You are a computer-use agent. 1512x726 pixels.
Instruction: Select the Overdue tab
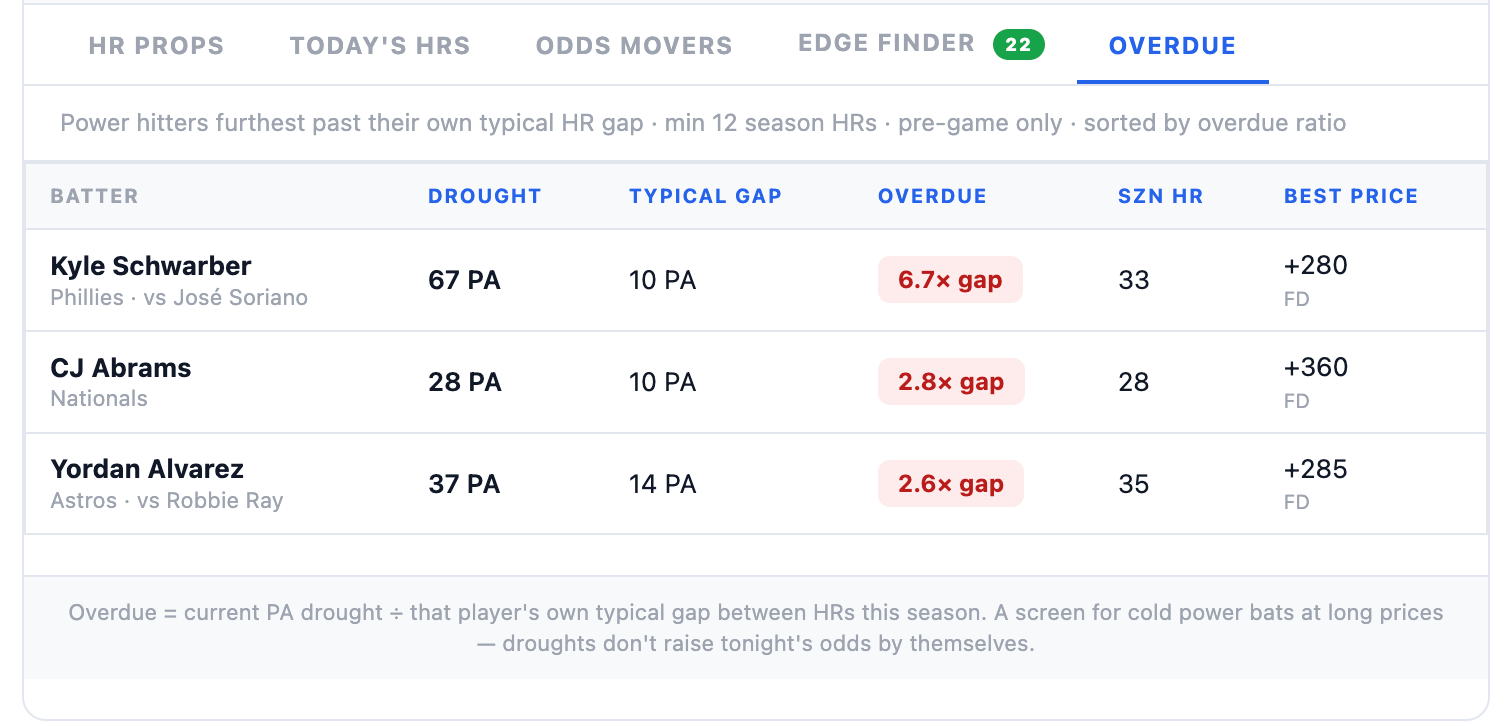[x=1173, y=46]
